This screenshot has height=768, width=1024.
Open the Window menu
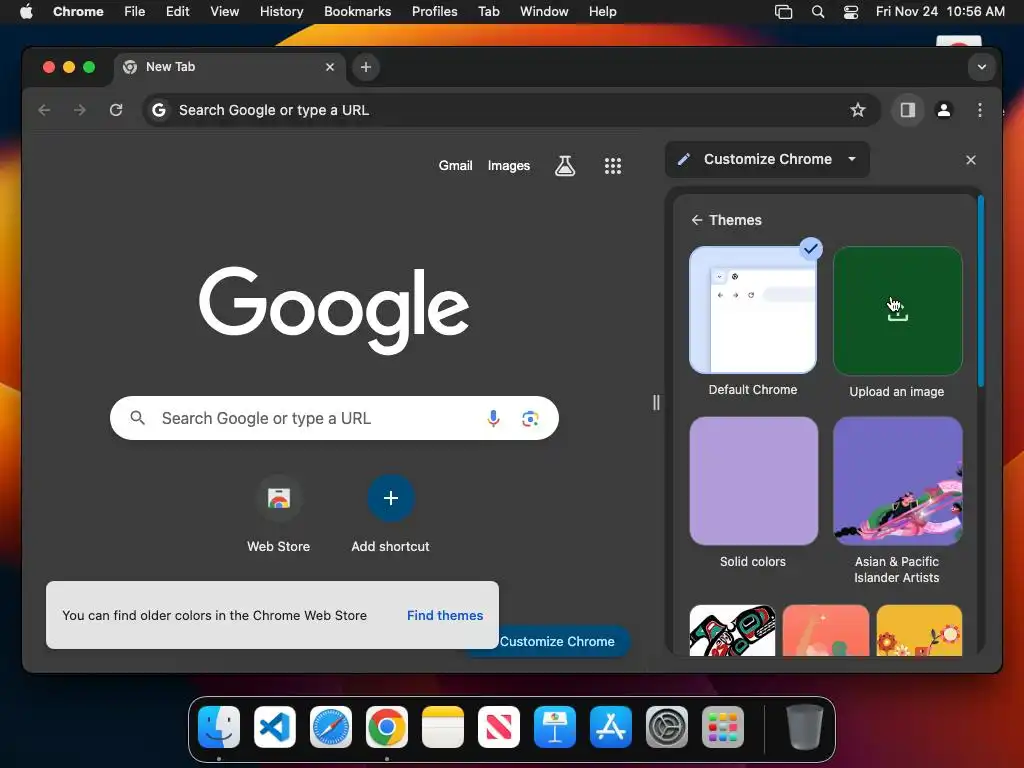pyautogui.click(x=544, y=11)
